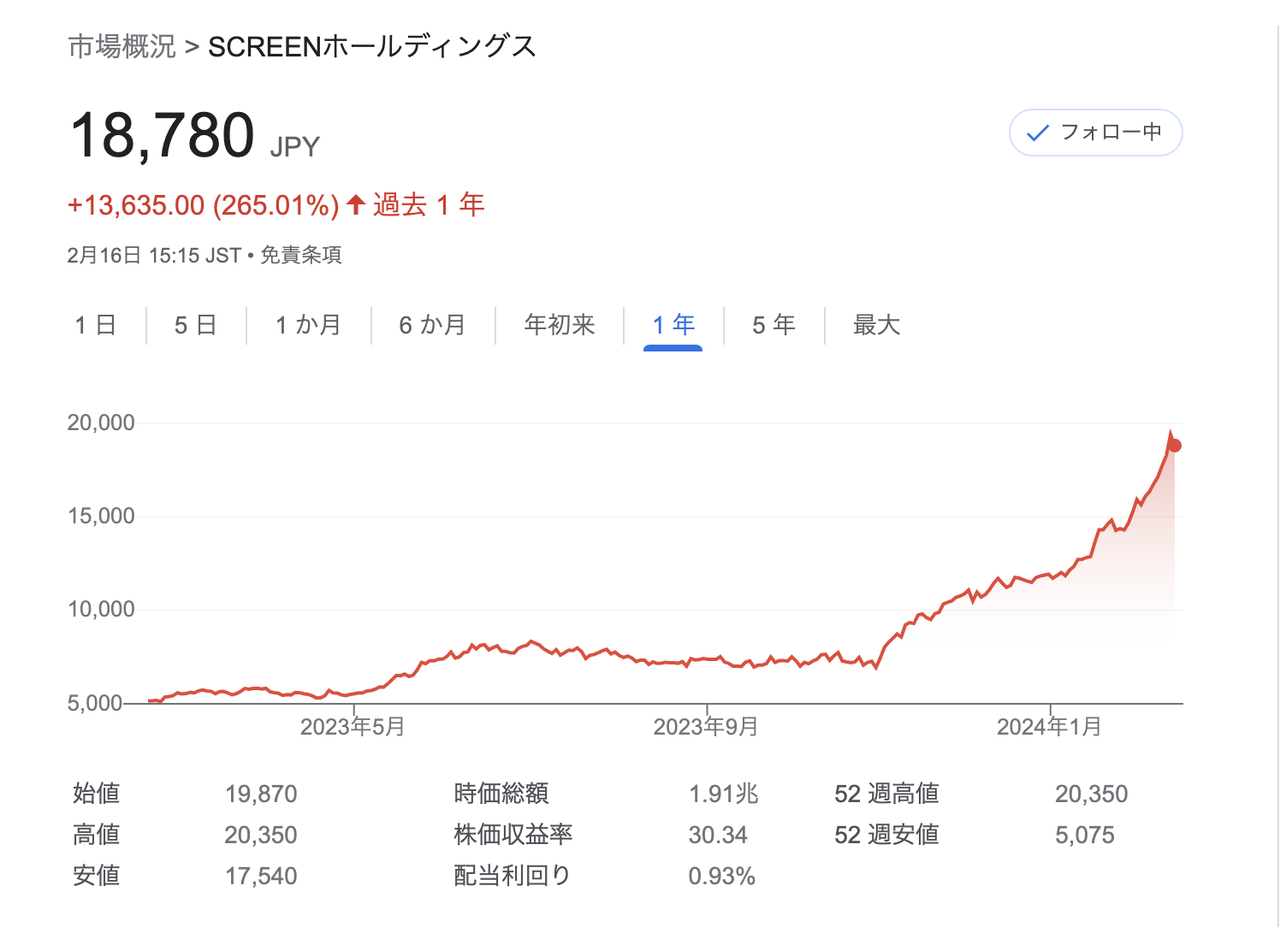The image size is (1280, 927).
Task: Open the 市場概況 breadcrumb link
Action: click(x=122, y=47)
